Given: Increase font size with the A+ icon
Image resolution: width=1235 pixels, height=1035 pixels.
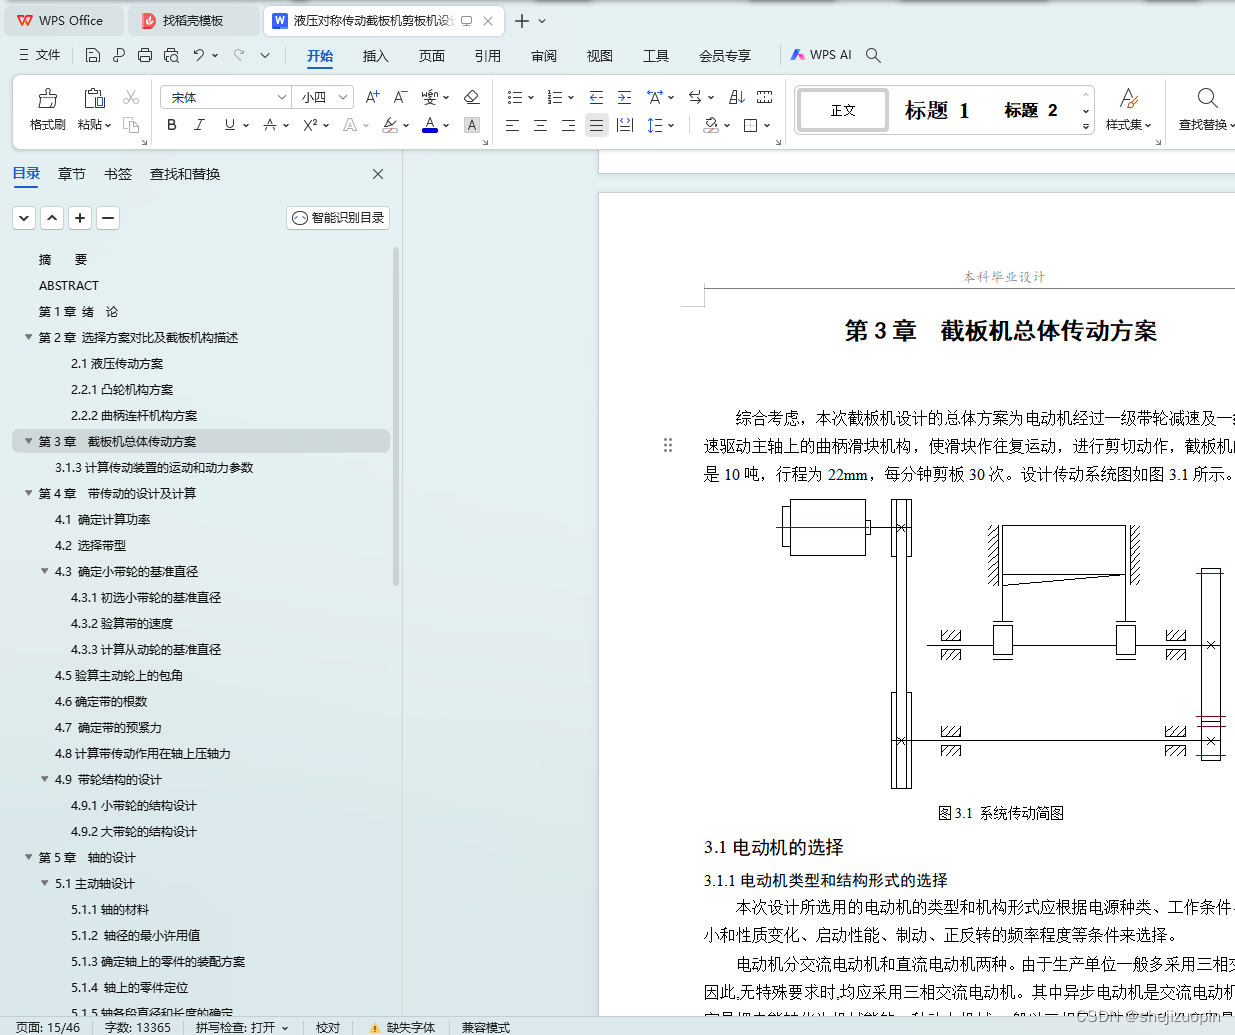Looking at the screenshot, I should coord(372,97).
